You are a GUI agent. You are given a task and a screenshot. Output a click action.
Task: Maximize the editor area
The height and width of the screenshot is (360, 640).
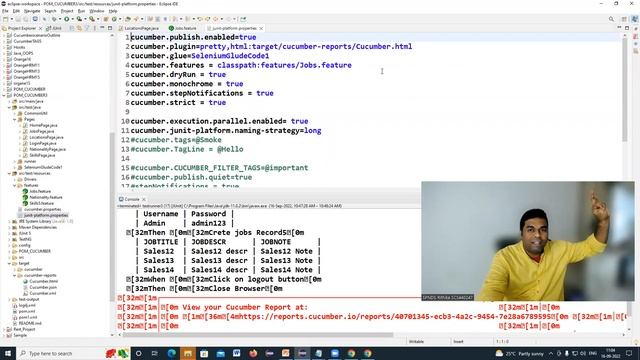coord(627,28)
